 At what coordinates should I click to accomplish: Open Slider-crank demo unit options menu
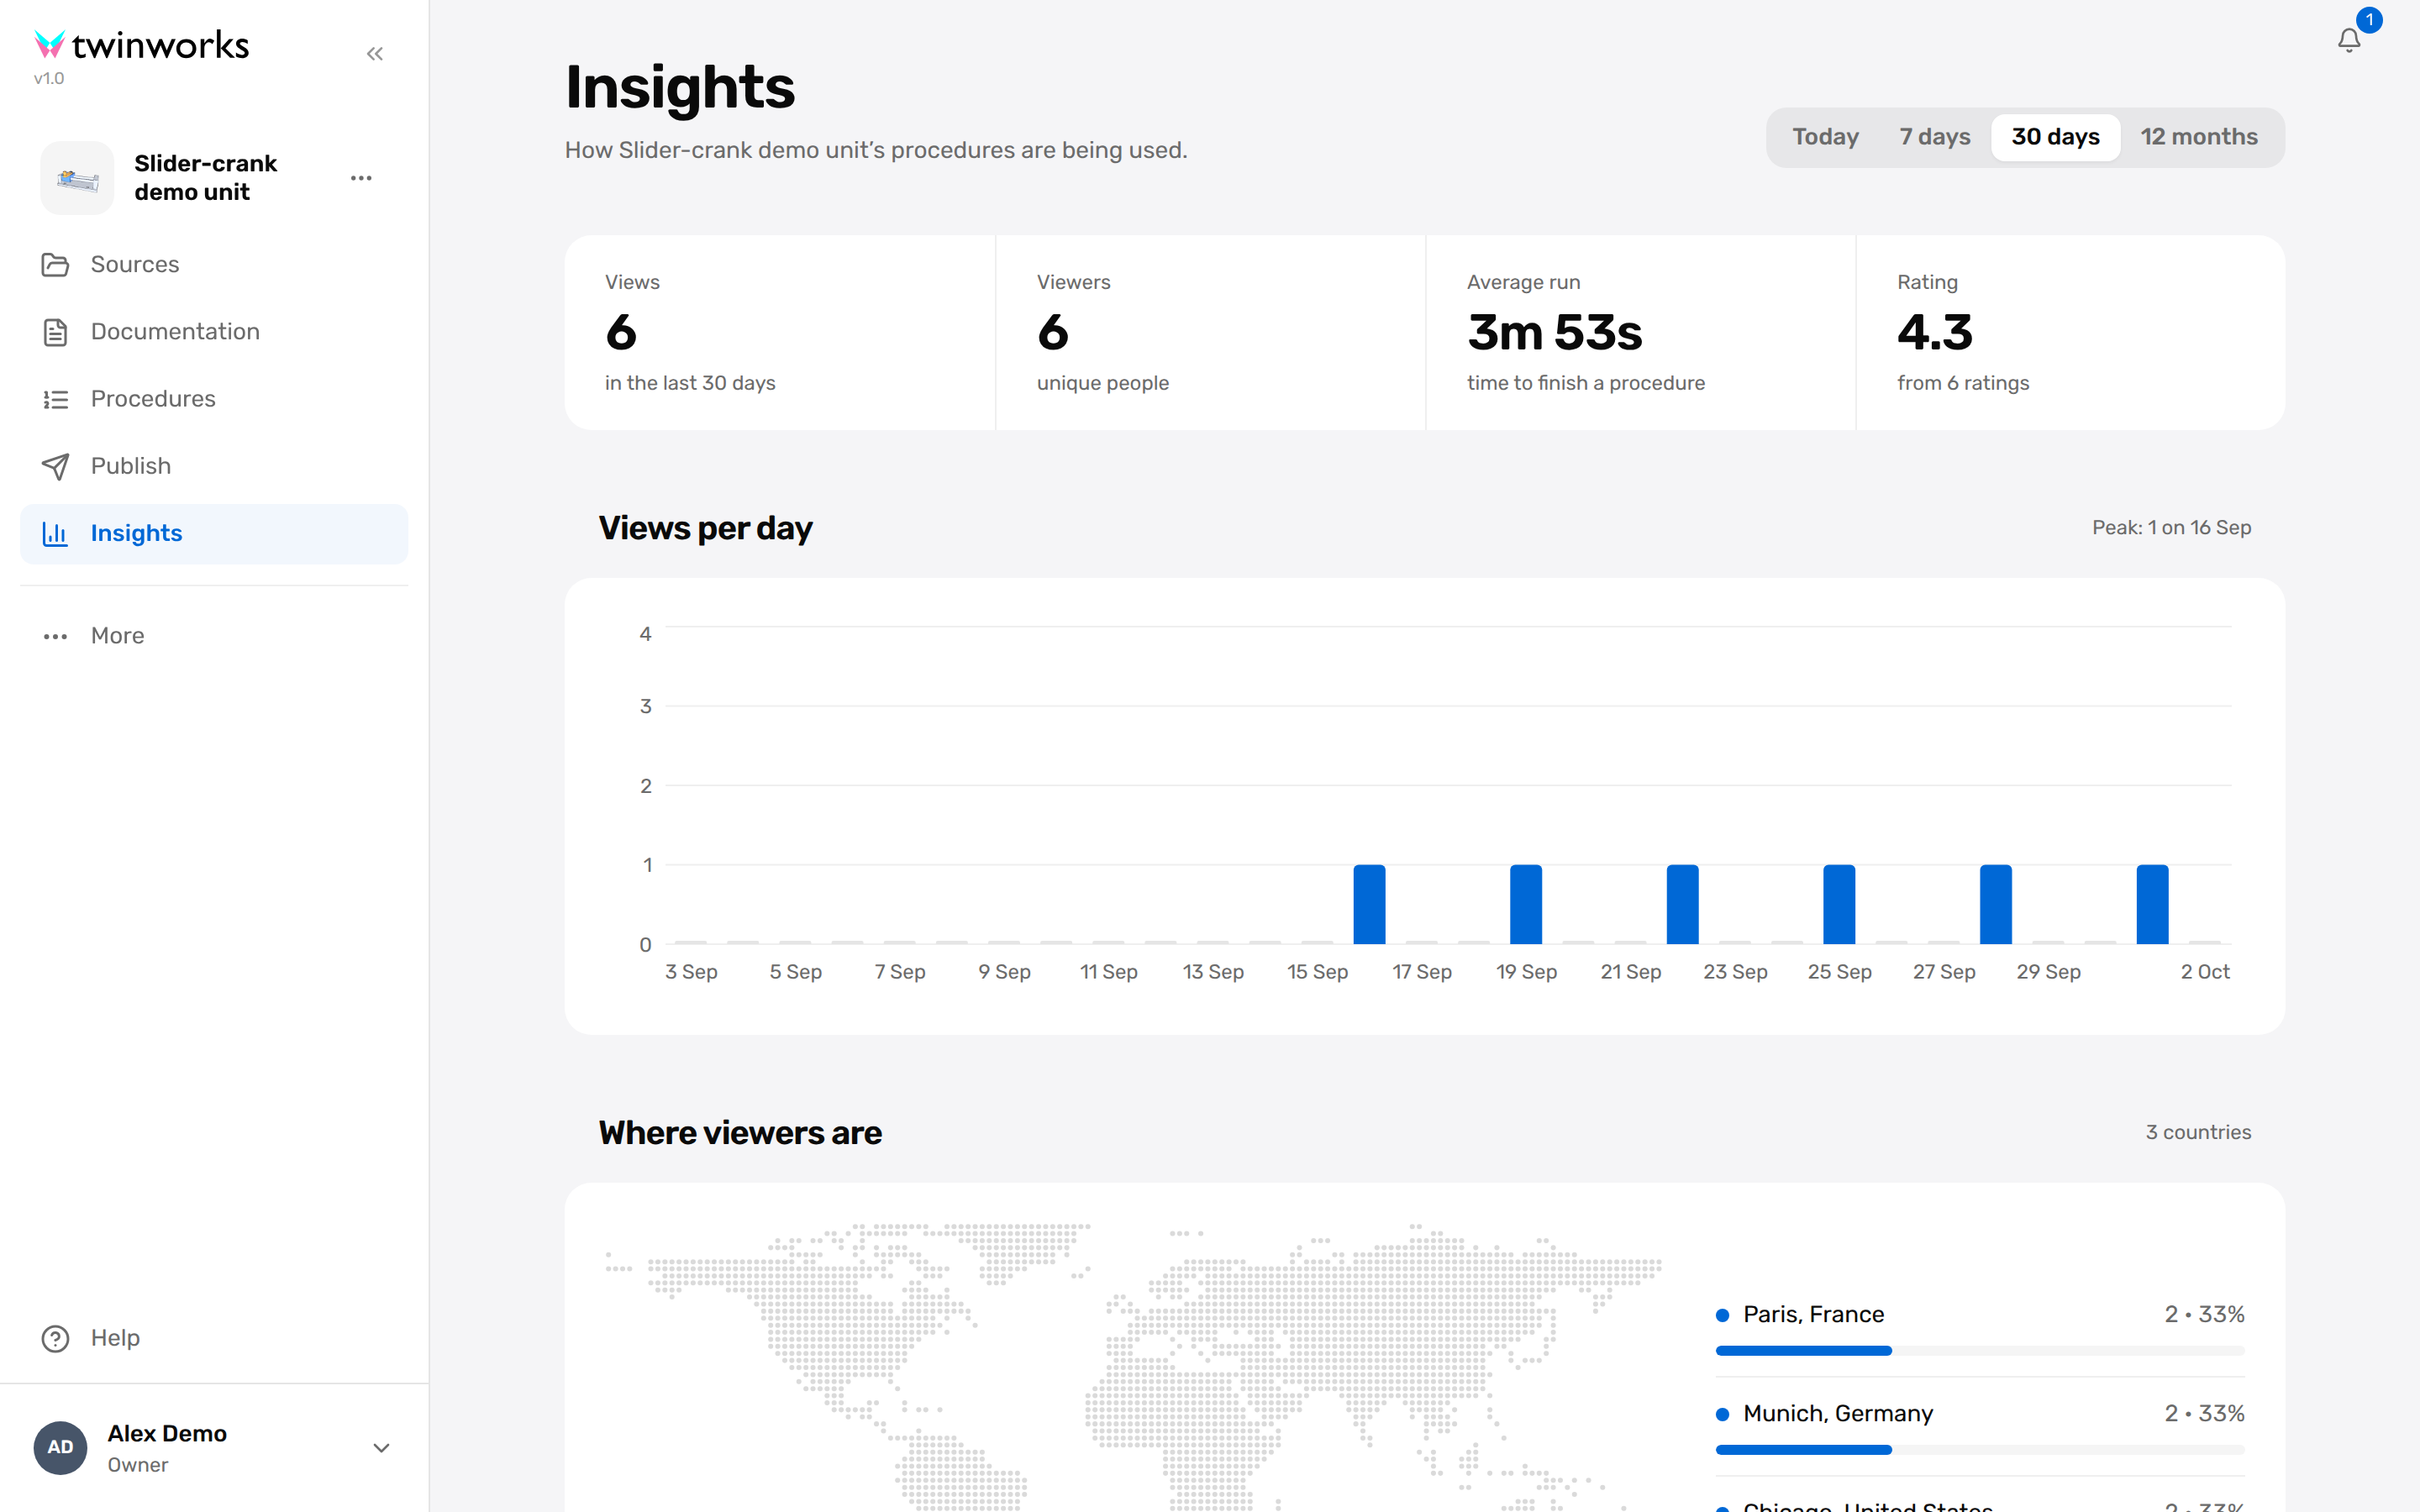pos(361,178)
